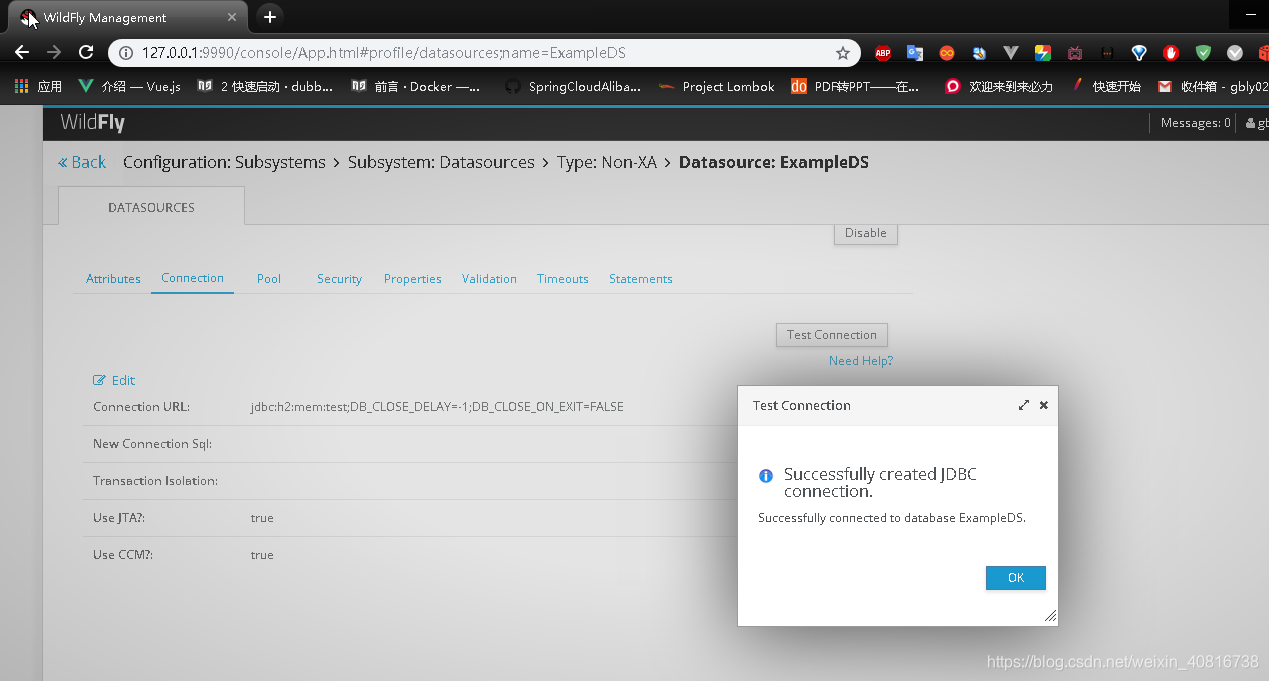Click the Use JTA? value true
Viewport: 1269px width, 681px height.
[262, 518]
